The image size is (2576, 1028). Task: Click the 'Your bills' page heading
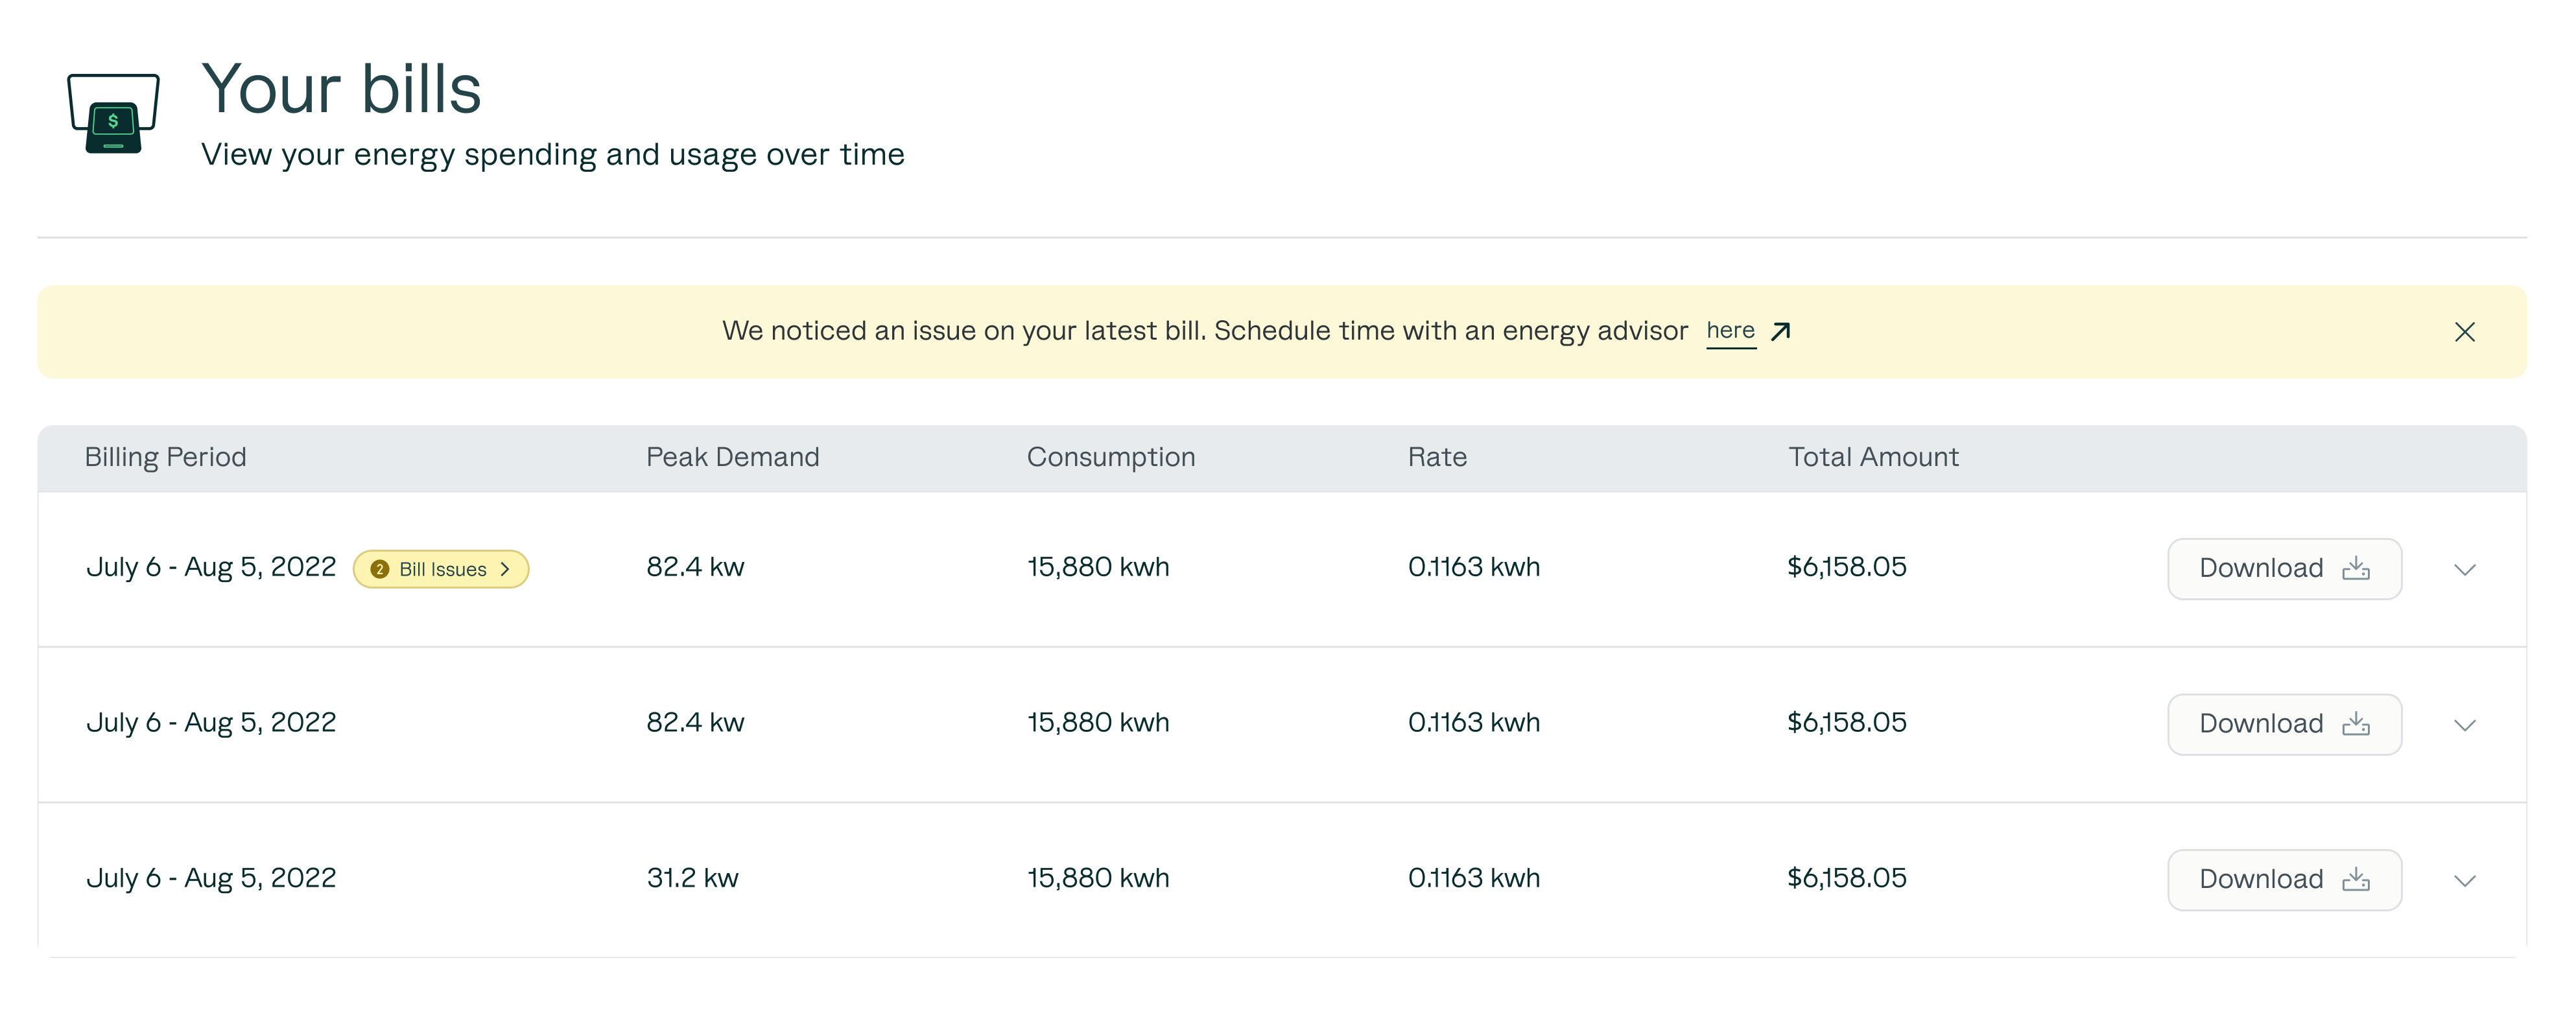341,89
